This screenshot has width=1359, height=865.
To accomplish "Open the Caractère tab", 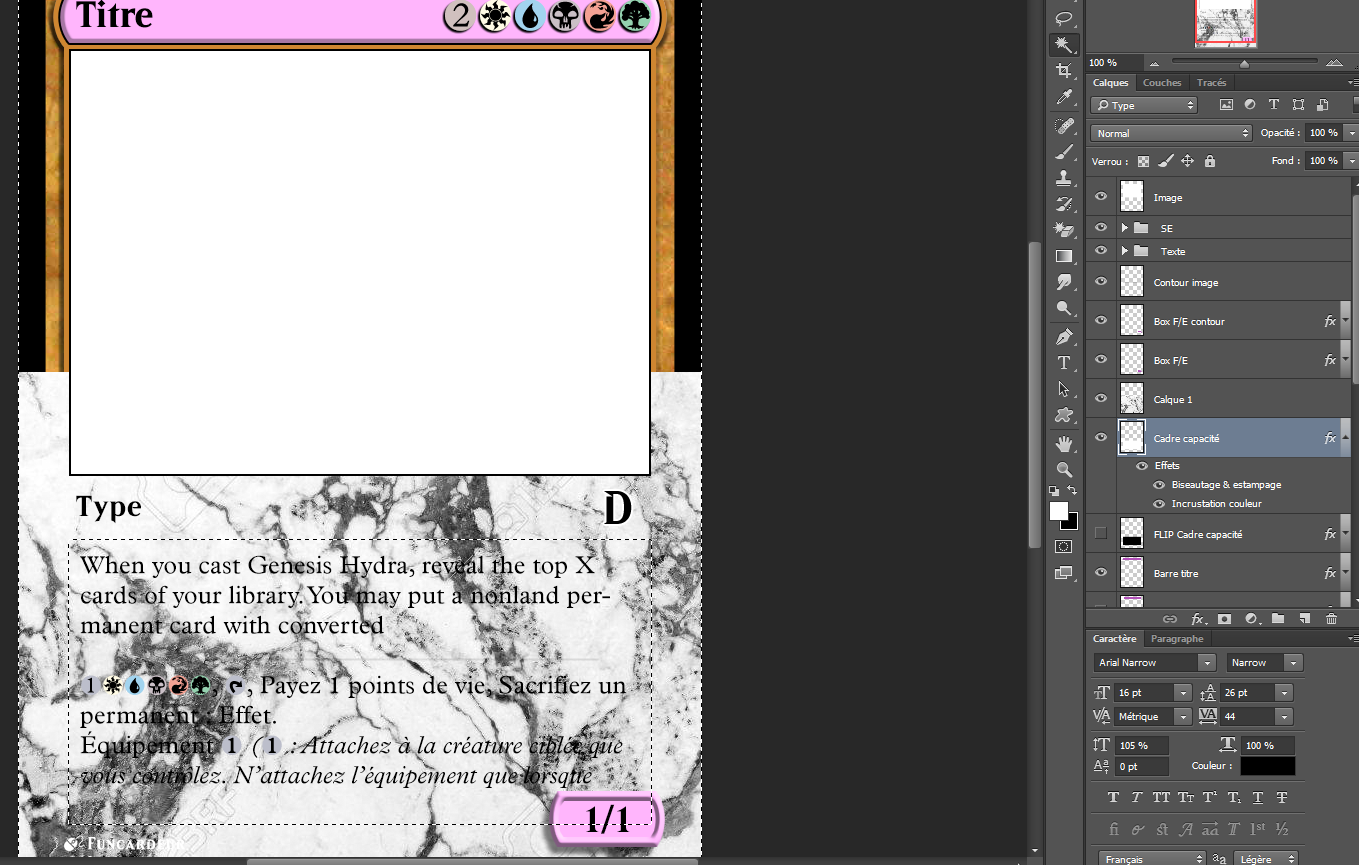I will click(x=1114, y=638).
